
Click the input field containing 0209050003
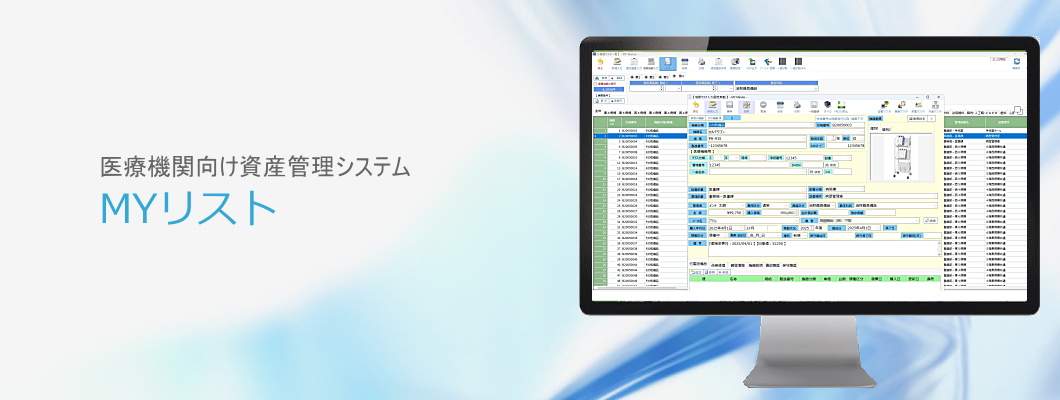tap(848, 125)
